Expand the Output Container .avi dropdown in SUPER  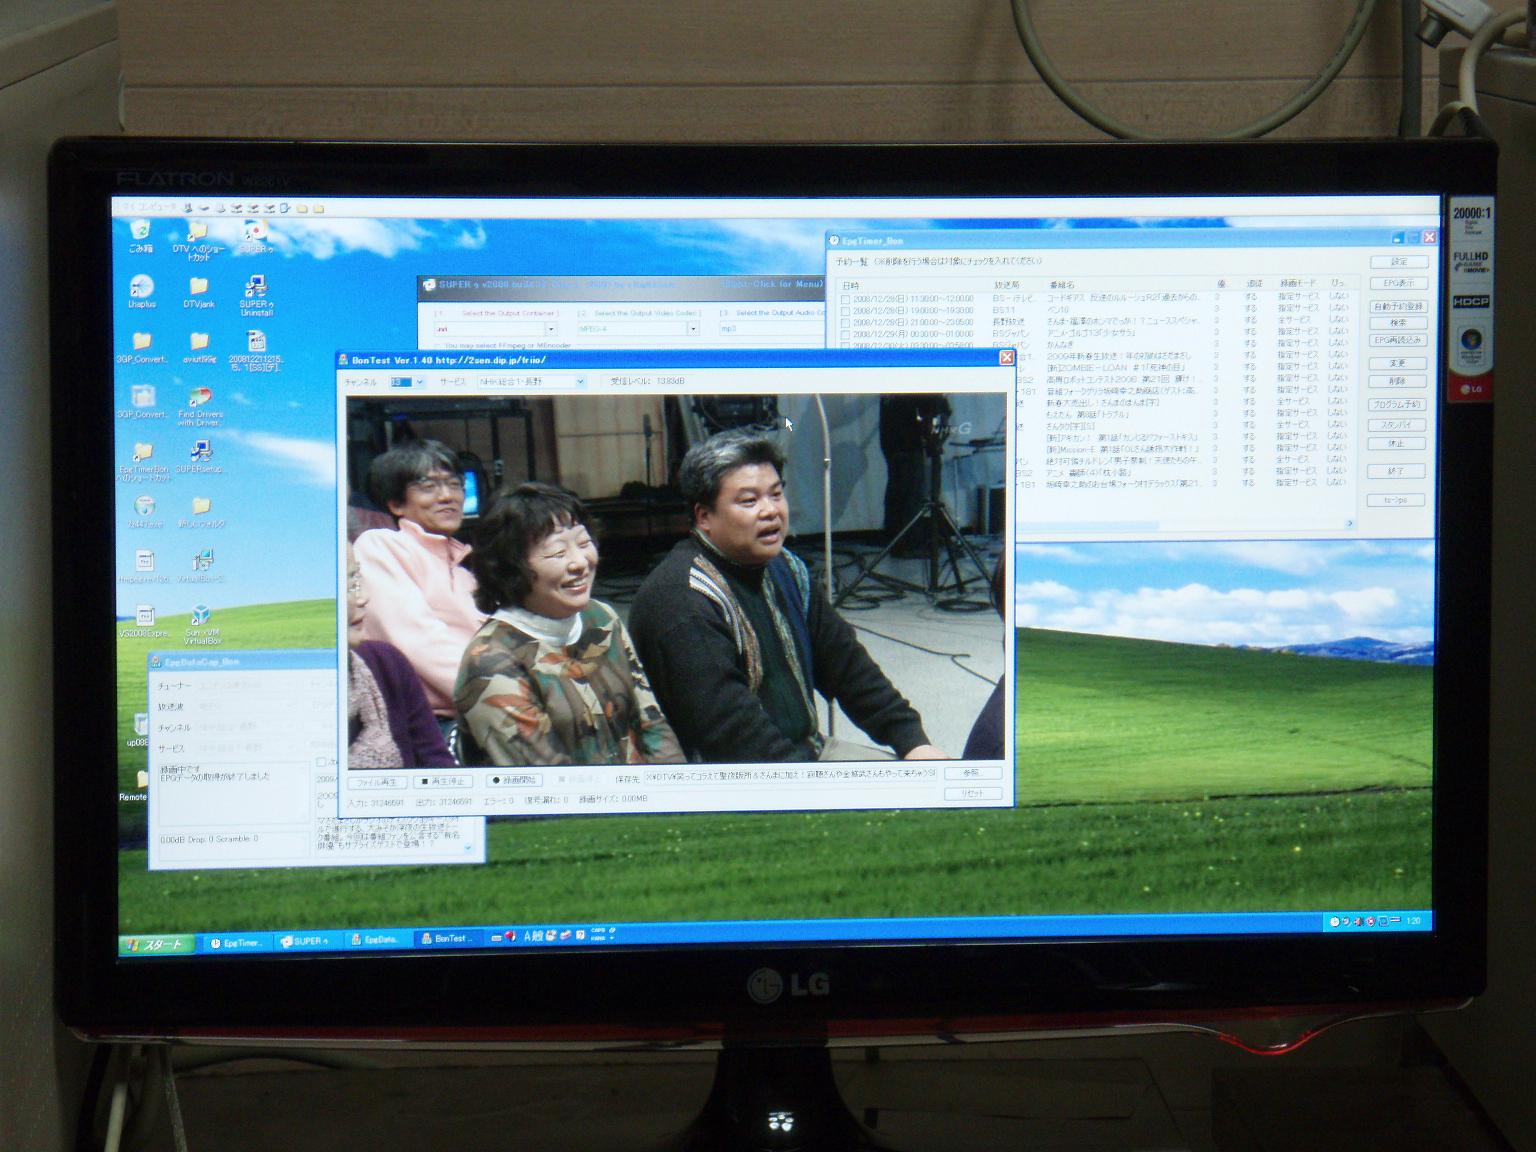pos(495,329)
